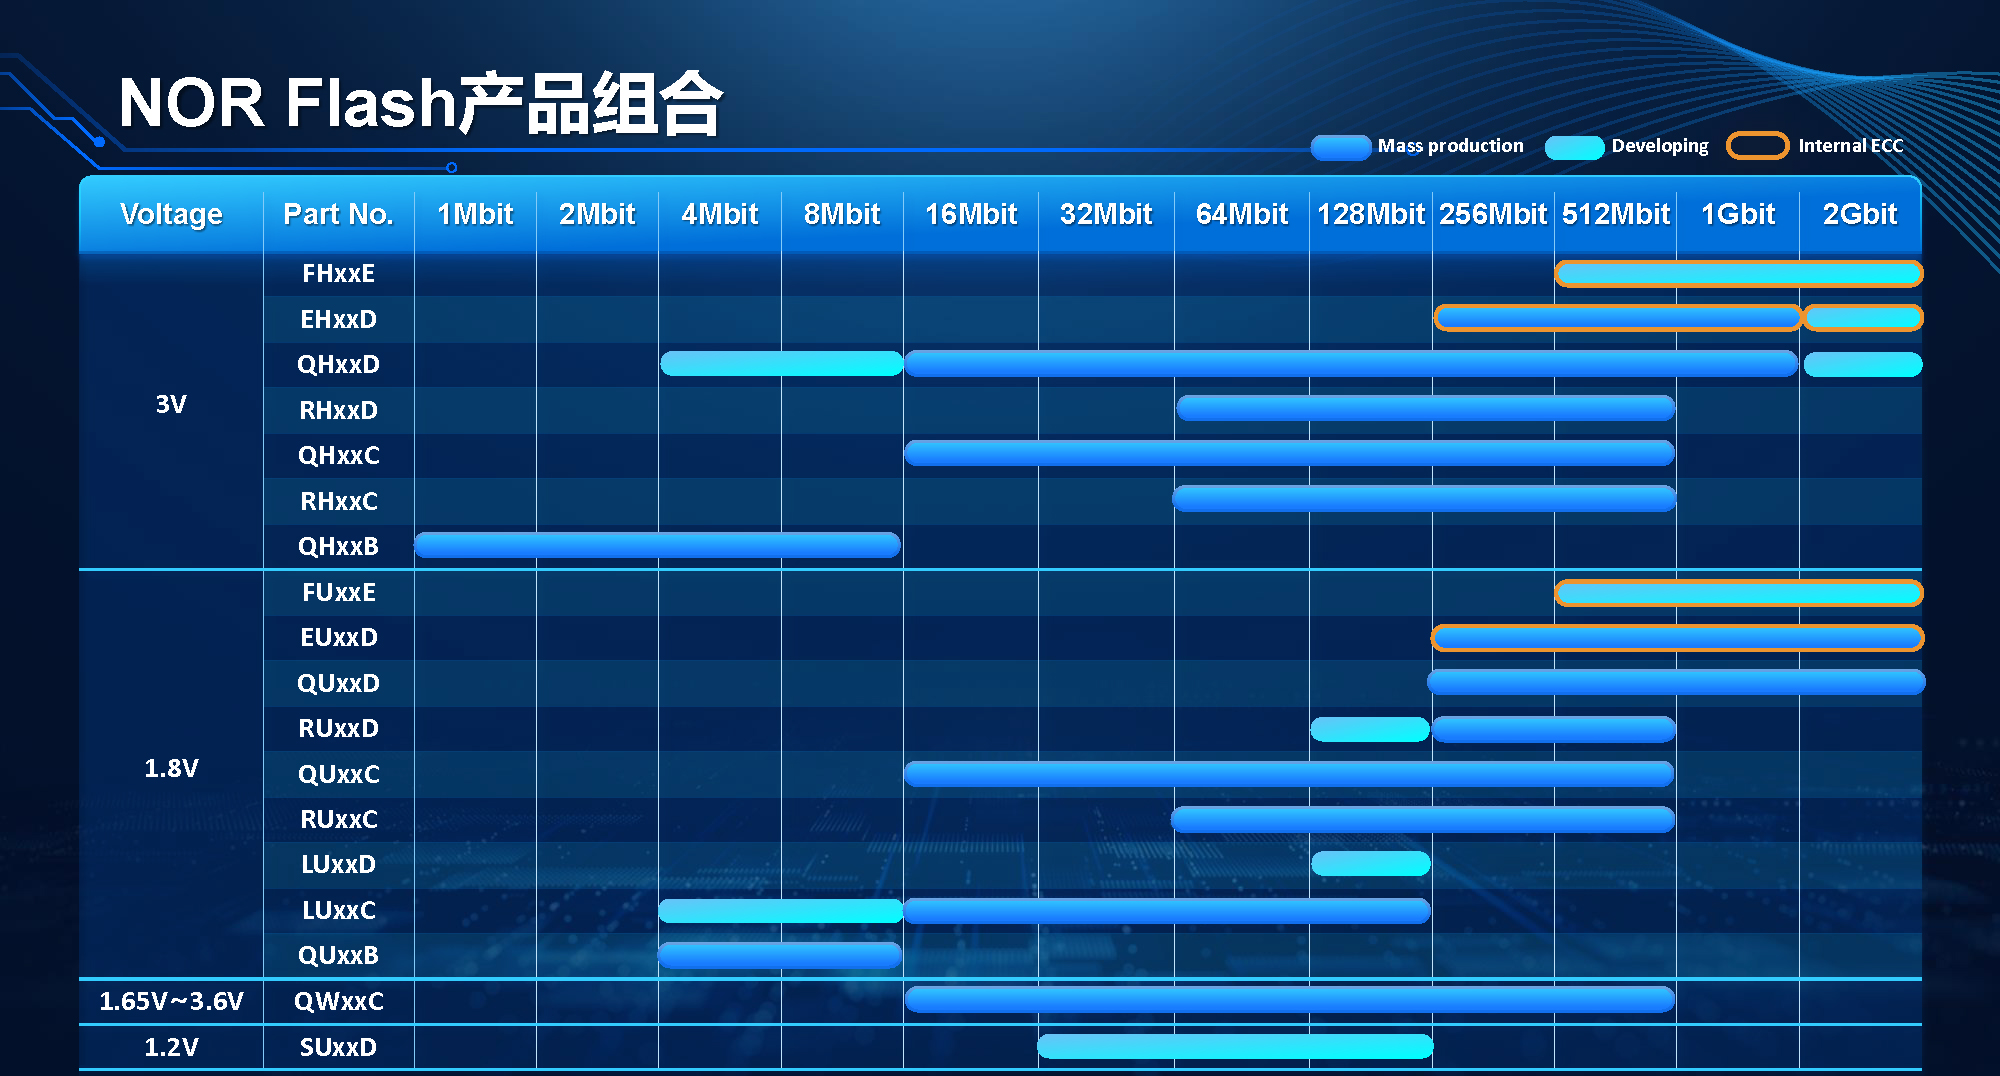Click the QUxxD mass production bar

tap(1676, 682)
